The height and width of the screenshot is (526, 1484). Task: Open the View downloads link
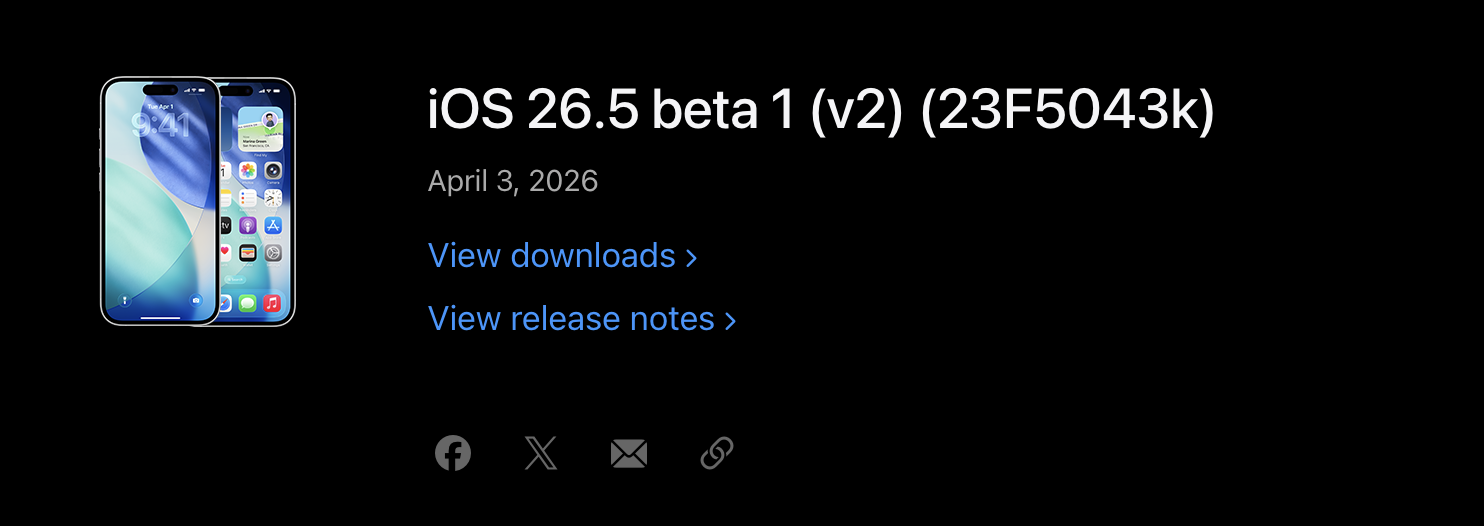click(552, 256)
